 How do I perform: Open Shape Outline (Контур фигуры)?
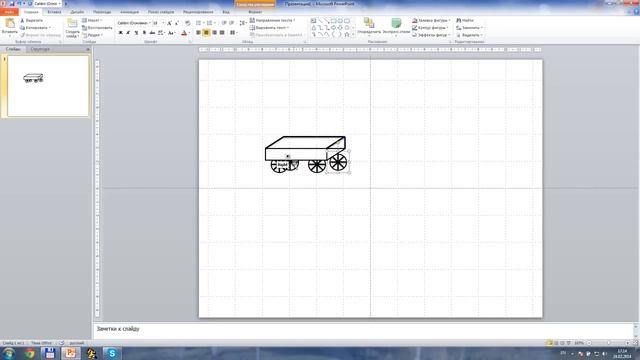[x=430, y=28]
